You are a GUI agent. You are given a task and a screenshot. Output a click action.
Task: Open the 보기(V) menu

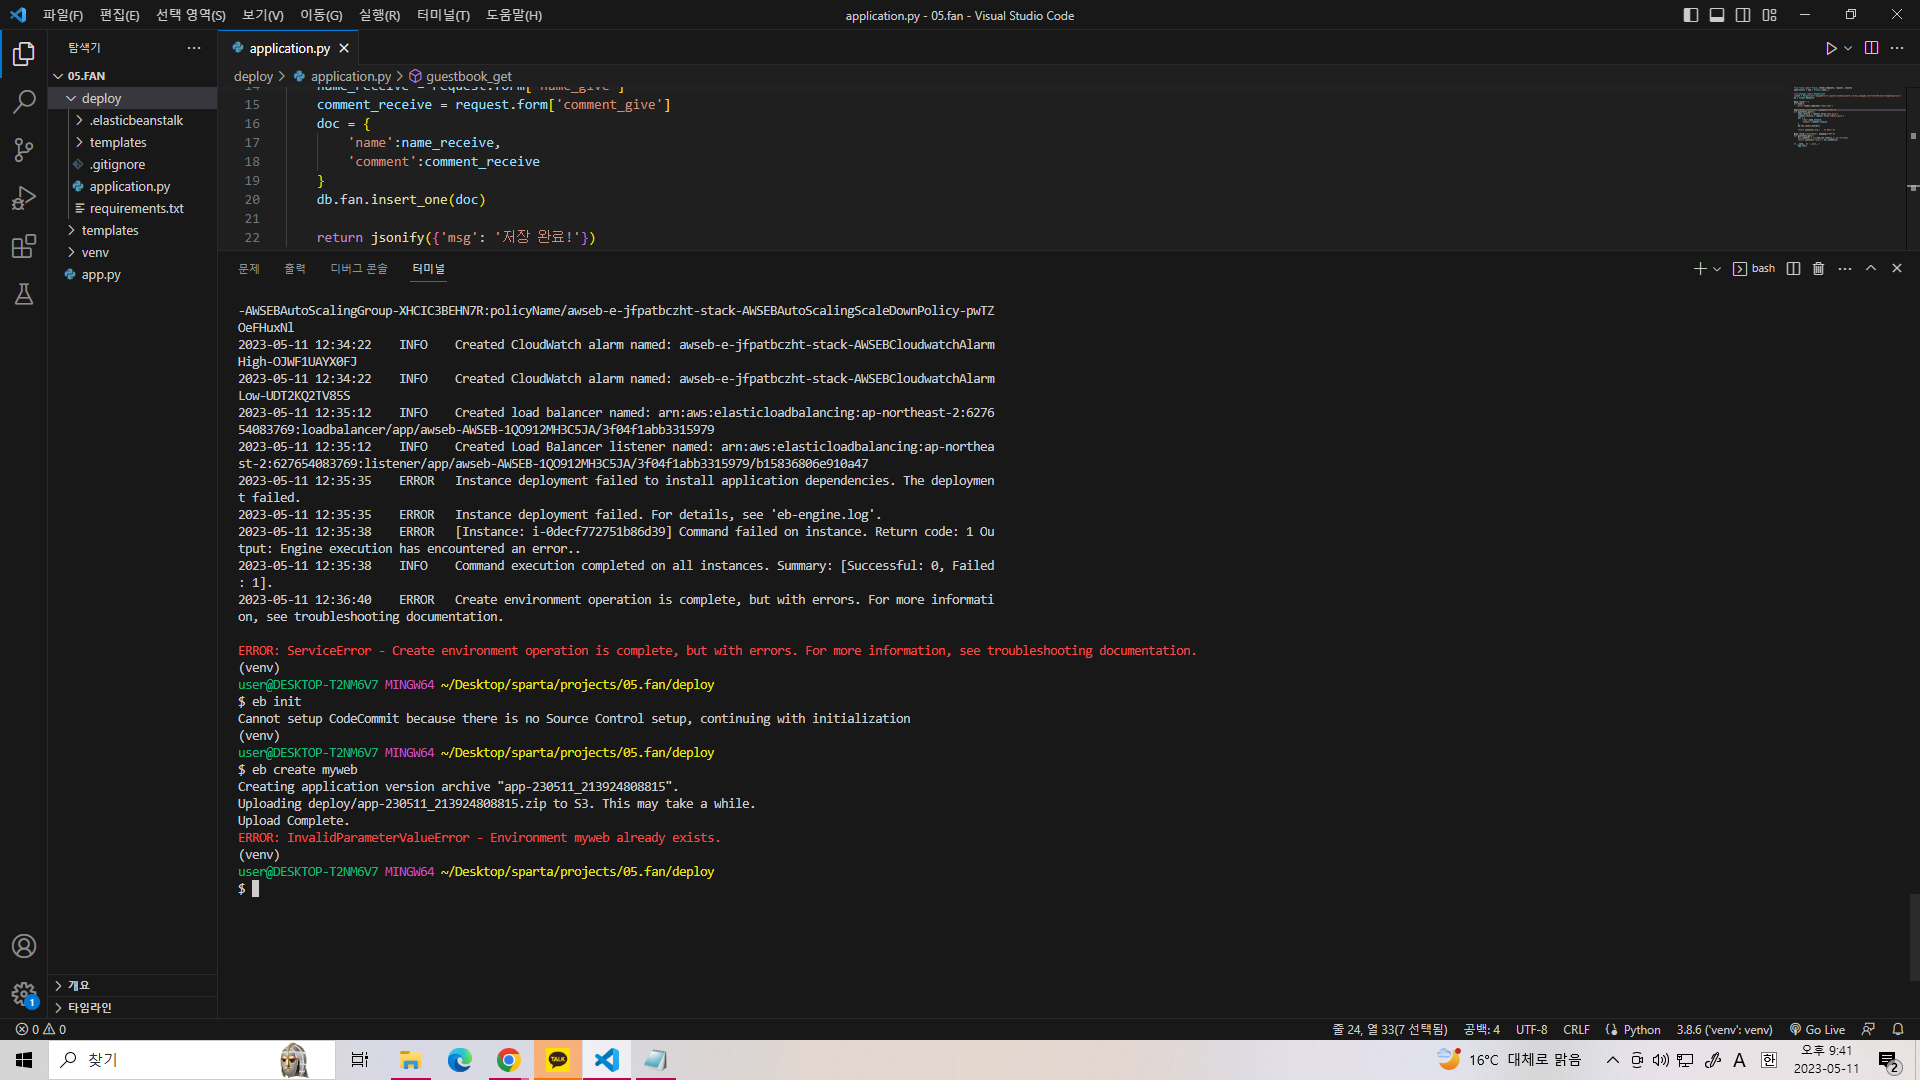(x=263, y=15)
